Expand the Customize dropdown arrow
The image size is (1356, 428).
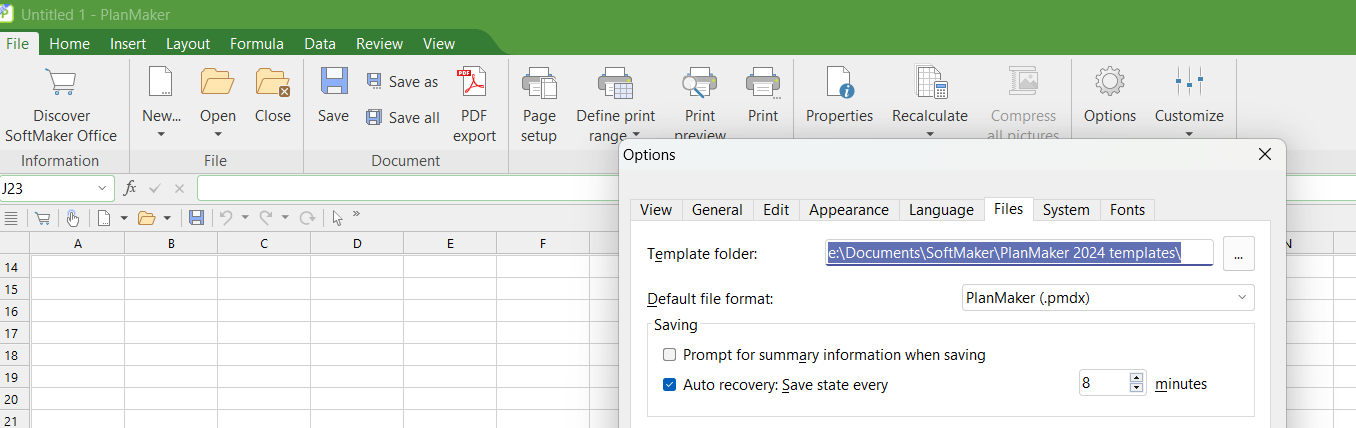tap(1189, 134)
